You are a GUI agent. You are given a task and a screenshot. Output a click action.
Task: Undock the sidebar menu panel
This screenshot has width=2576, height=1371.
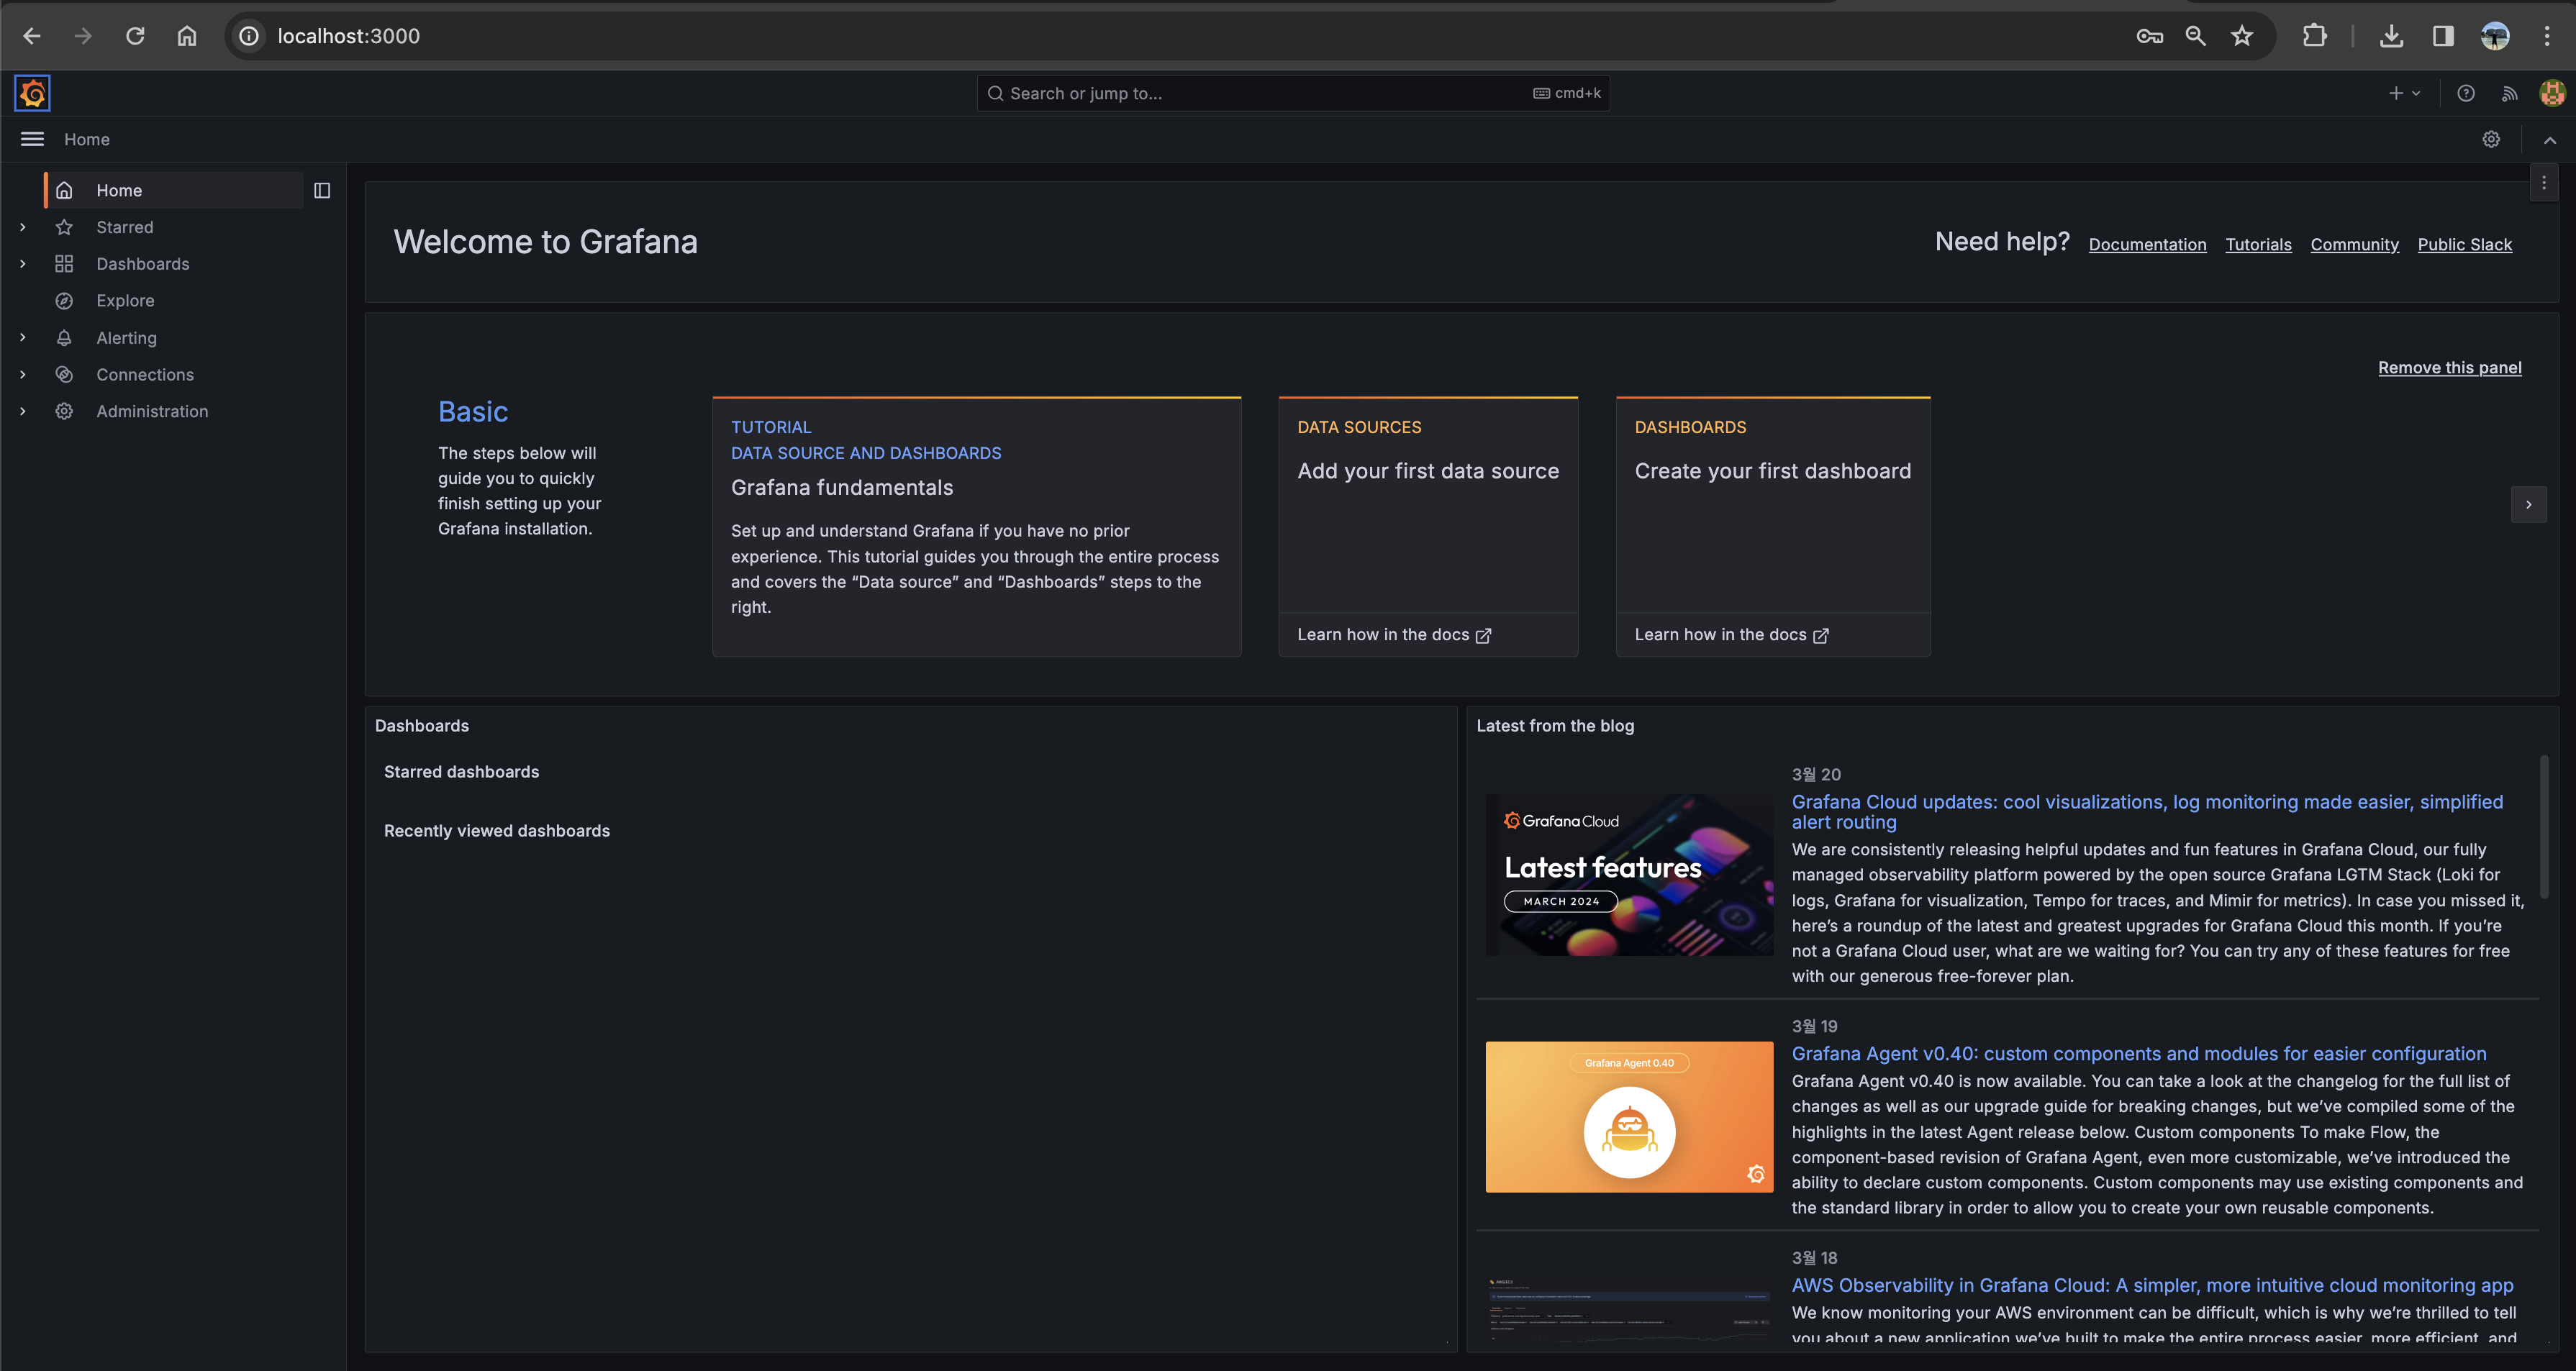click(x=322, y=190)
